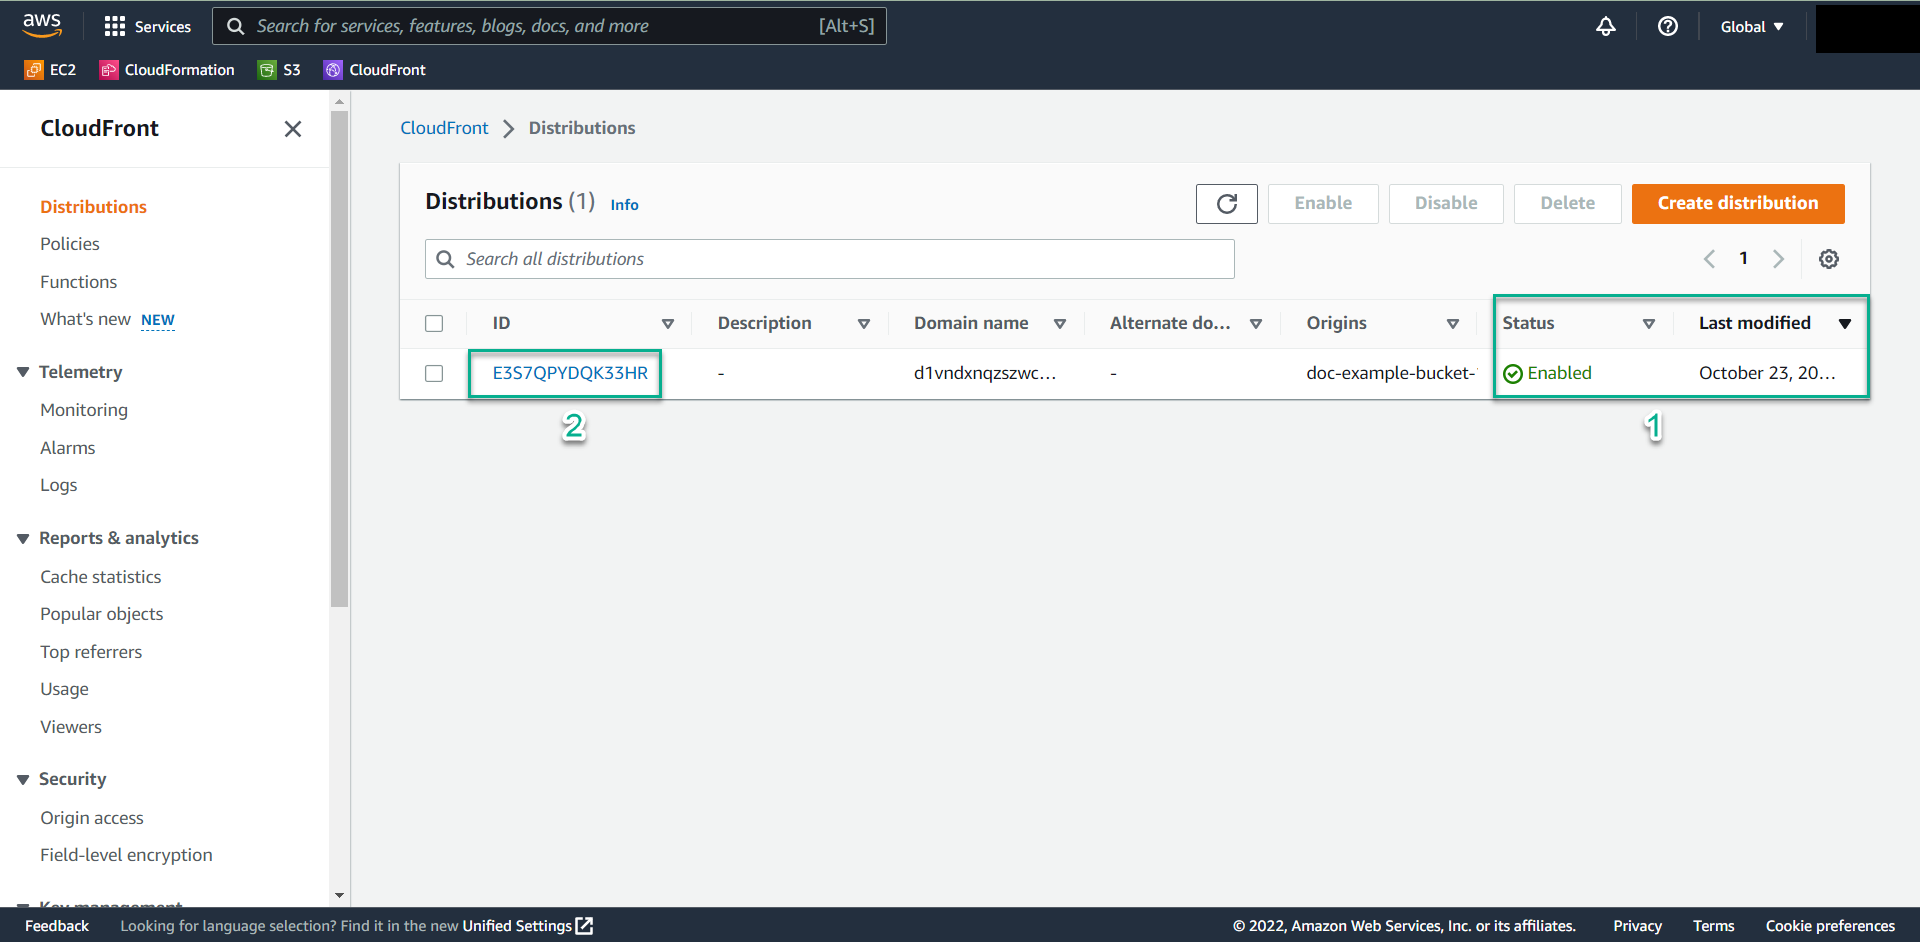Go to Policies in sidebar
1920x942 pixels.
pos(70,244)
